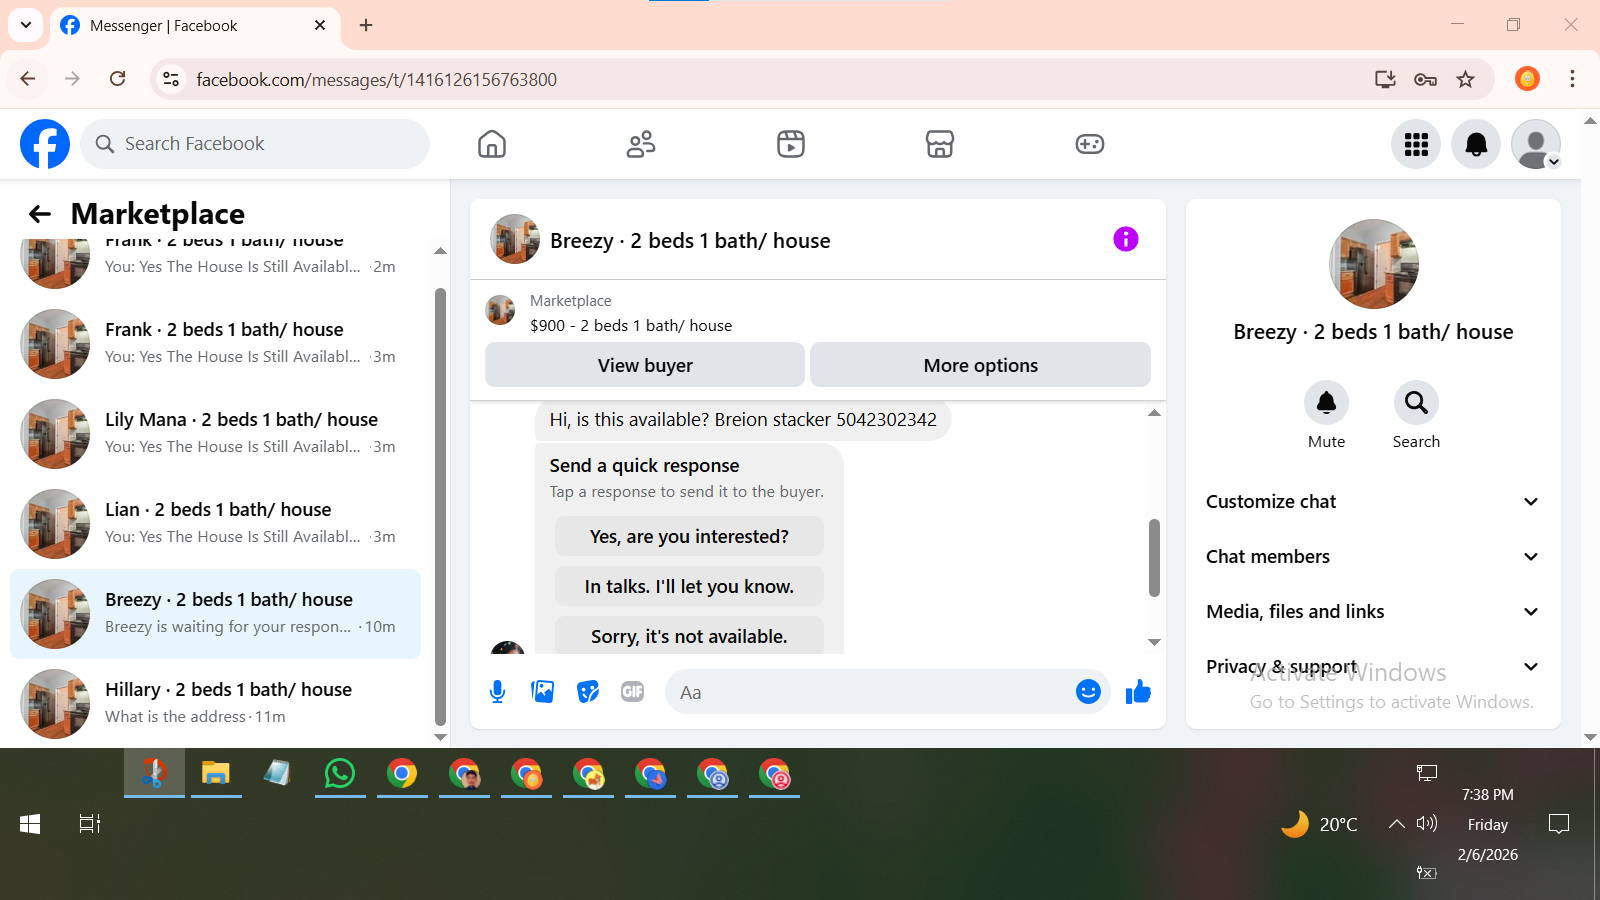Image resolution: width=1600 pixels, height=900 pixels.
Task: Open a new browser tab
Action: [x=366, y=25]
